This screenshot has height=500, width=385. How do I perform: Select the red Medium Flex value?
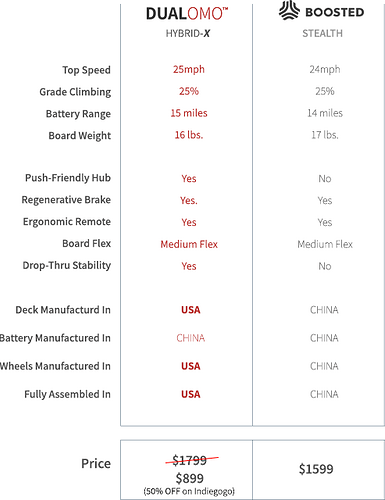[x=189, y=244]
